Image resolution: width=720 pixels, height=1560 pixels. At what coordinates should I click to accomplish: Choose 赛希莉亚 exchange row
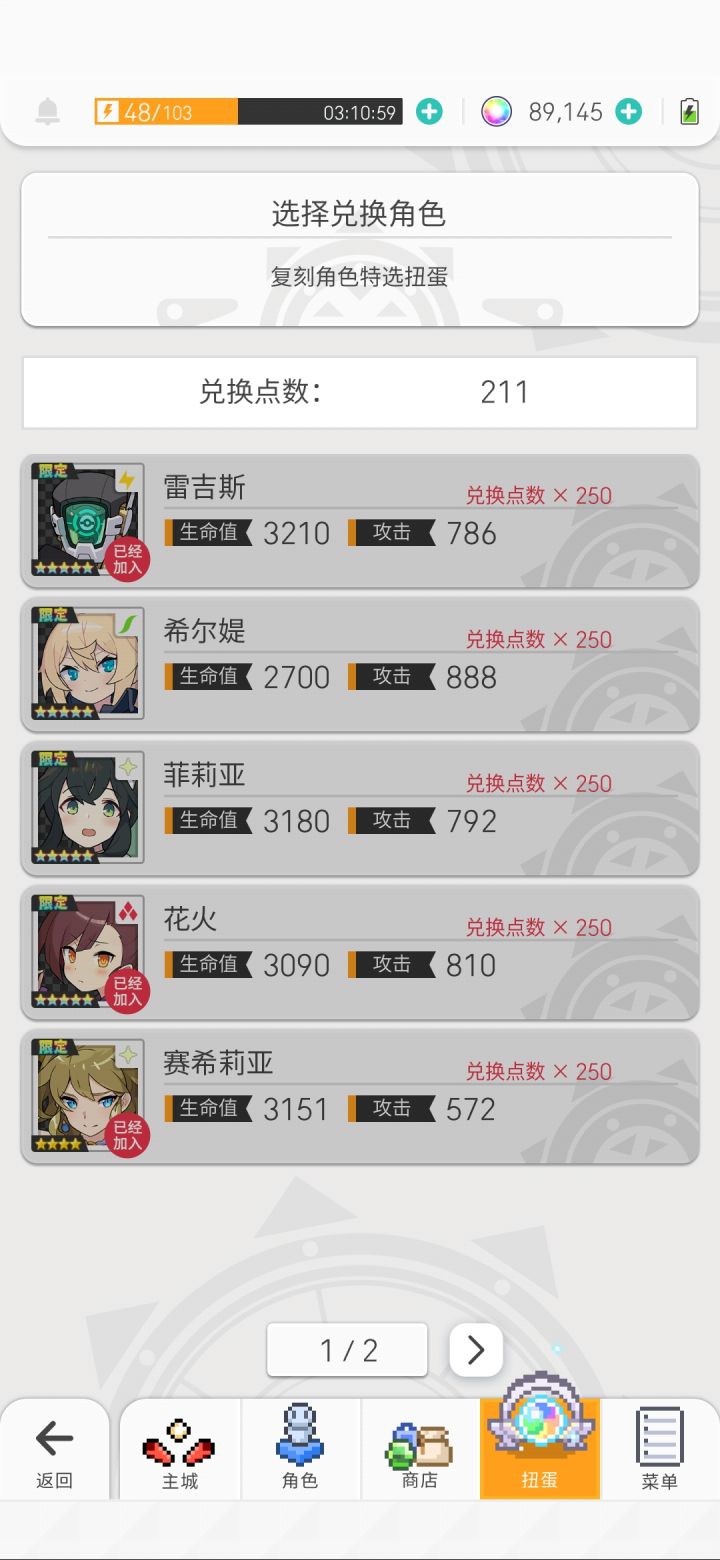360,1096
